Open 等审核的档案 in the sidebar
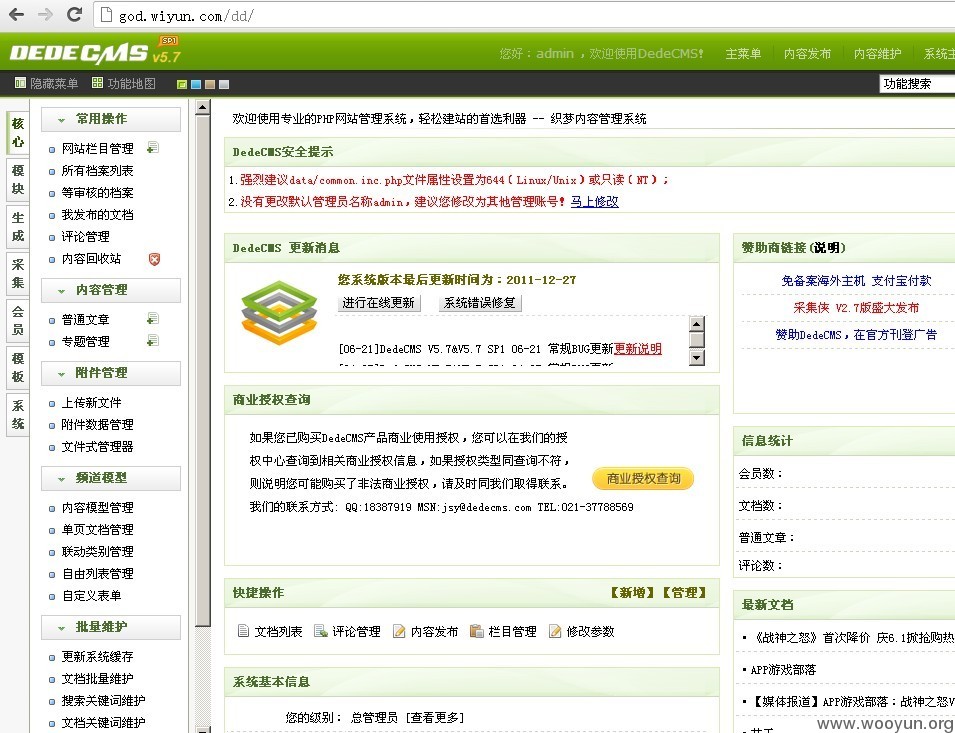Screen dimensions: 955x733 (x=97, y=192)
